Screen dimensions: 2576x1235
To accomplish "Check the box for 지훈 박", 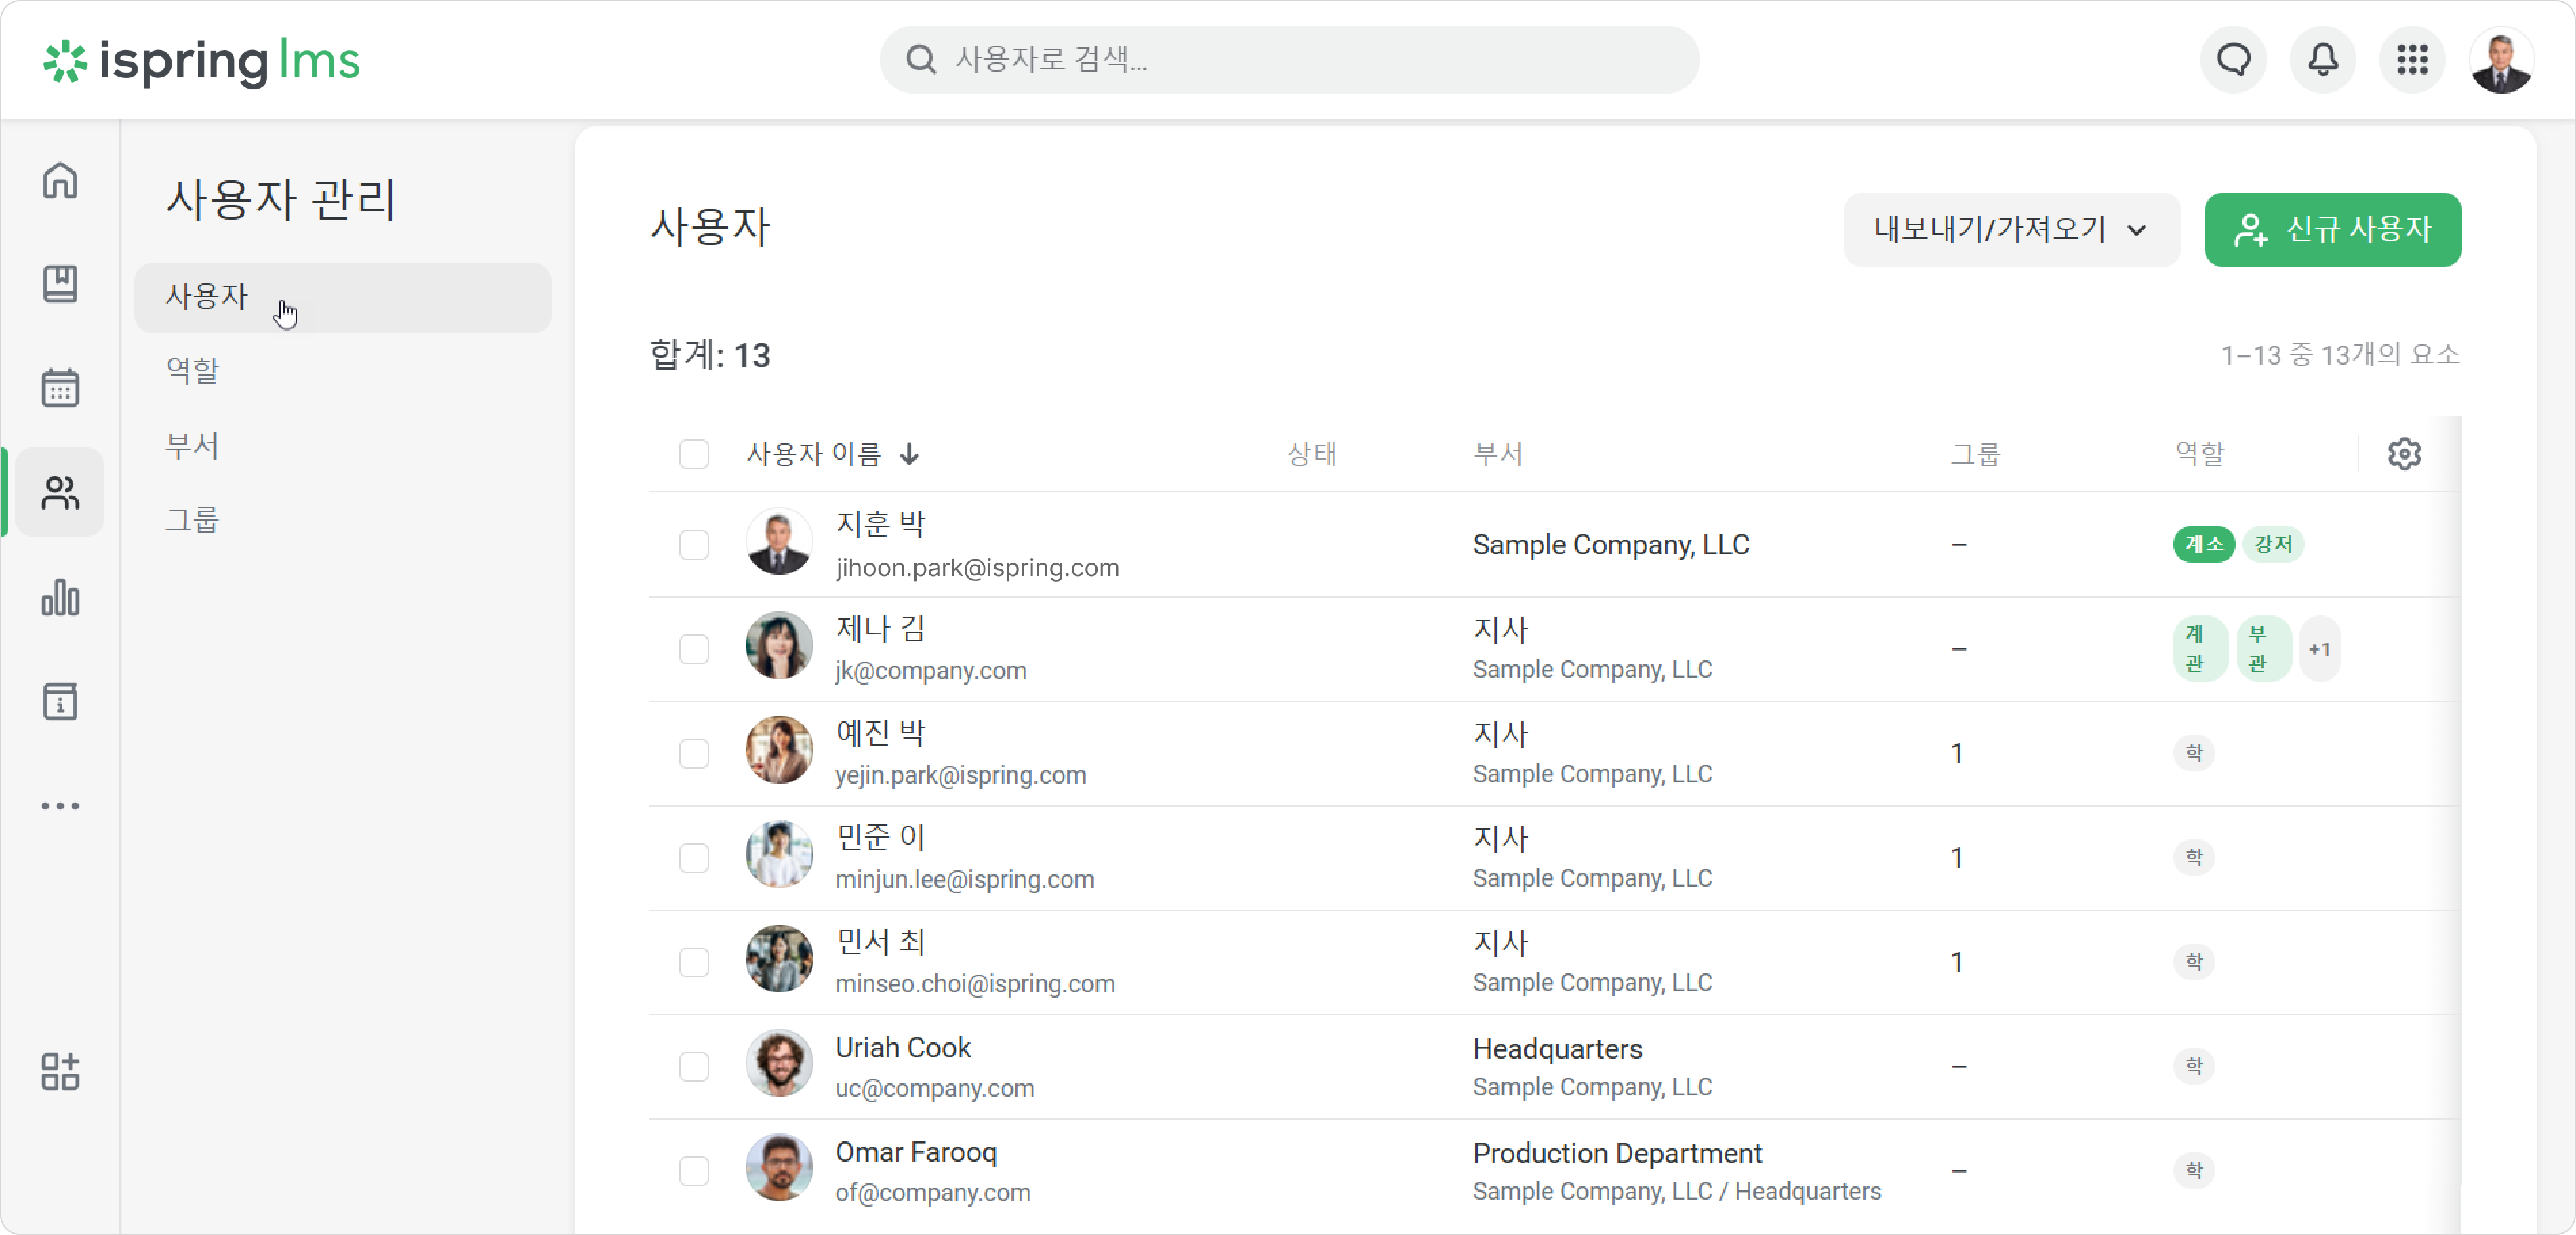I will (x=694, y=545).
